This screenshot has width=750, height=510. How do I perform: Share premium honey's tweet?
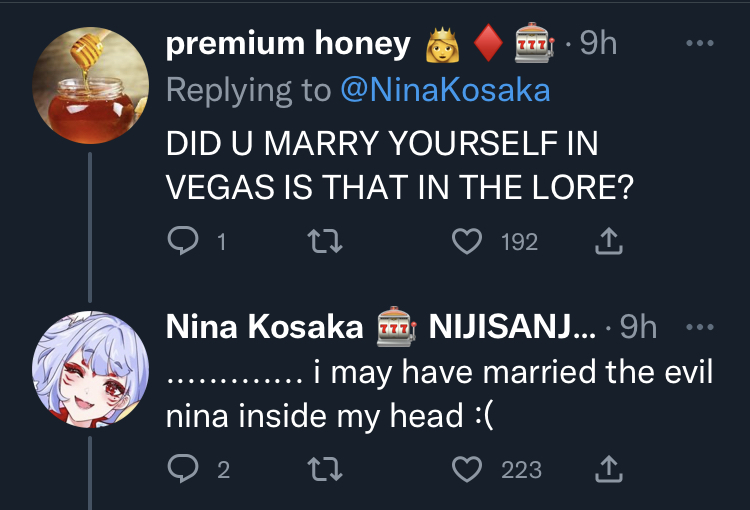point(609,241)
